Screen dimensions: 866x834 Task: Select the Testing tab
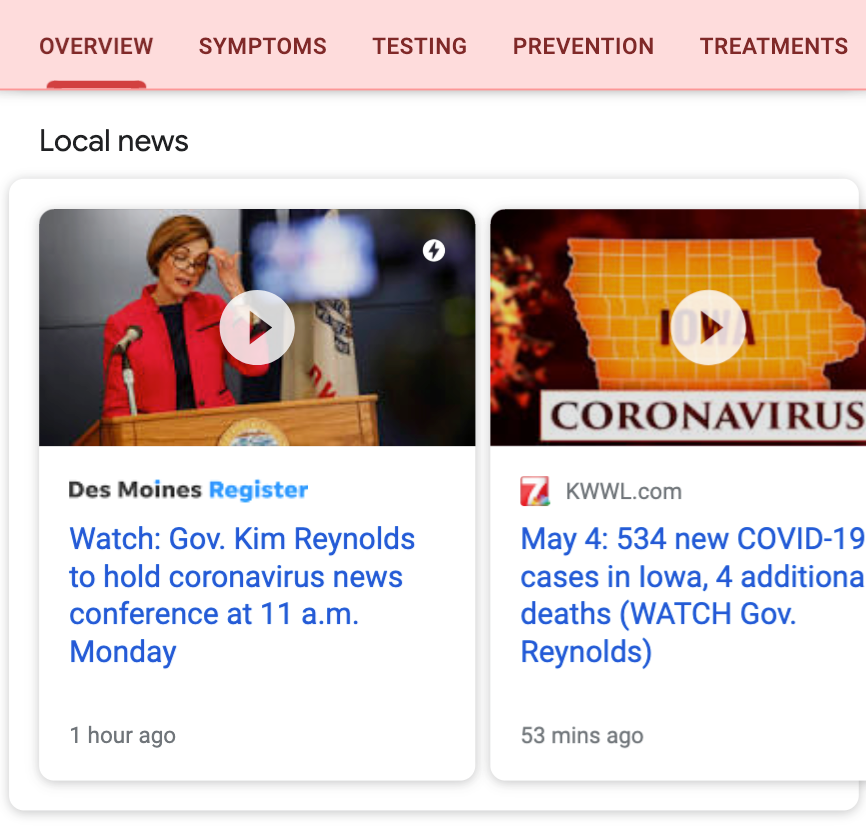420,46
